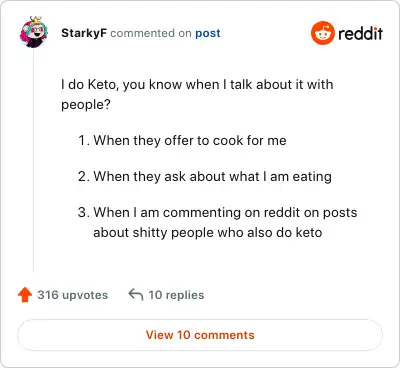Click the "reddit" wordmark text
The height and width of the screenshot is (368, 400).
360,33
